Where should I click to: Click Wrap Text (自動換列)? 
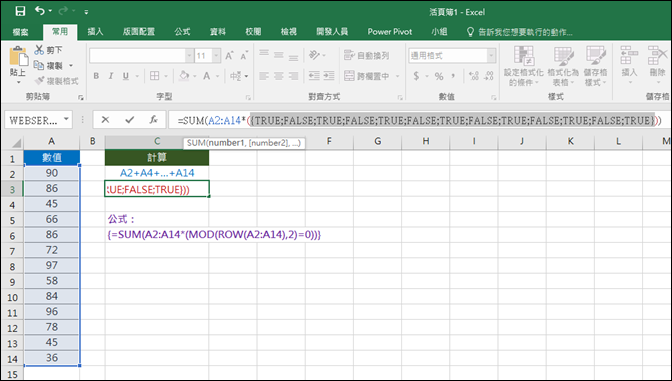click(x=366, y=55)
